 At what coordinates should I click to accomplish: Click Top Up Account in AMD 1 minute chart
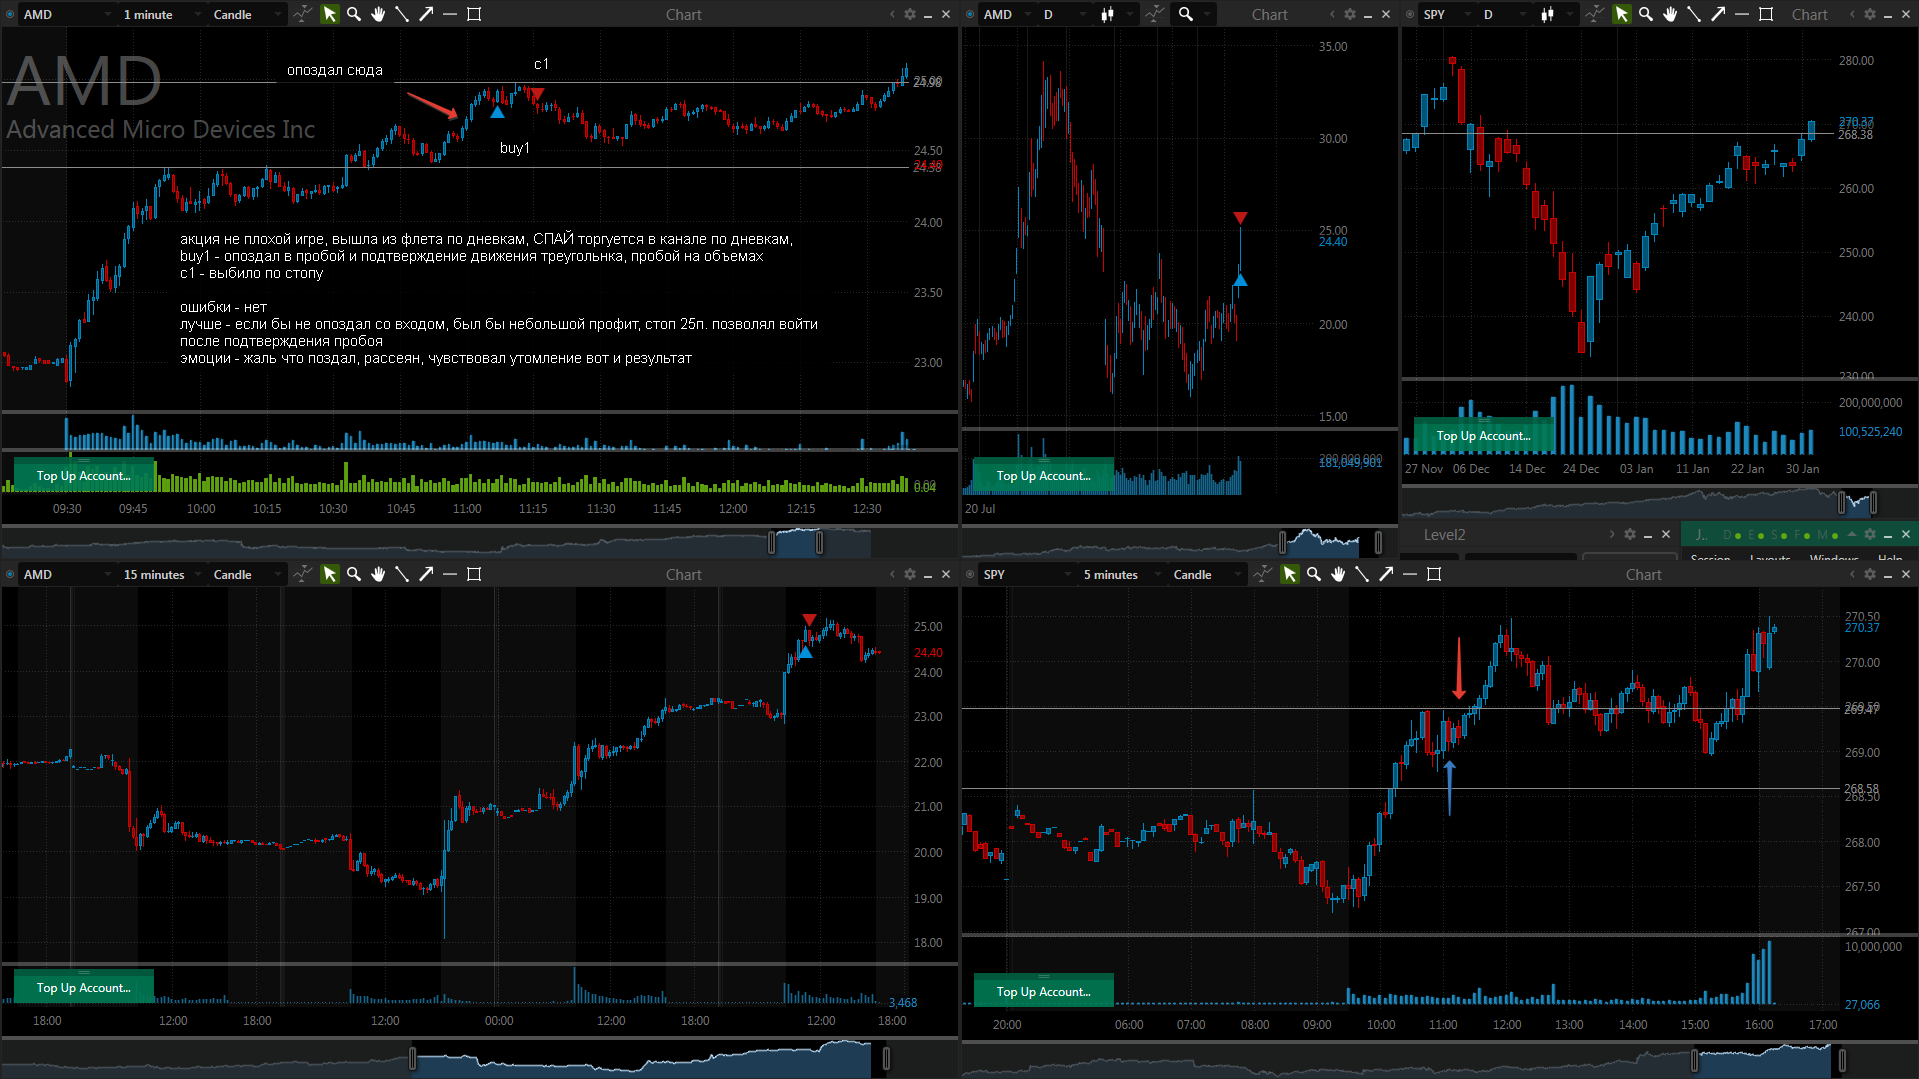point(84,476)
